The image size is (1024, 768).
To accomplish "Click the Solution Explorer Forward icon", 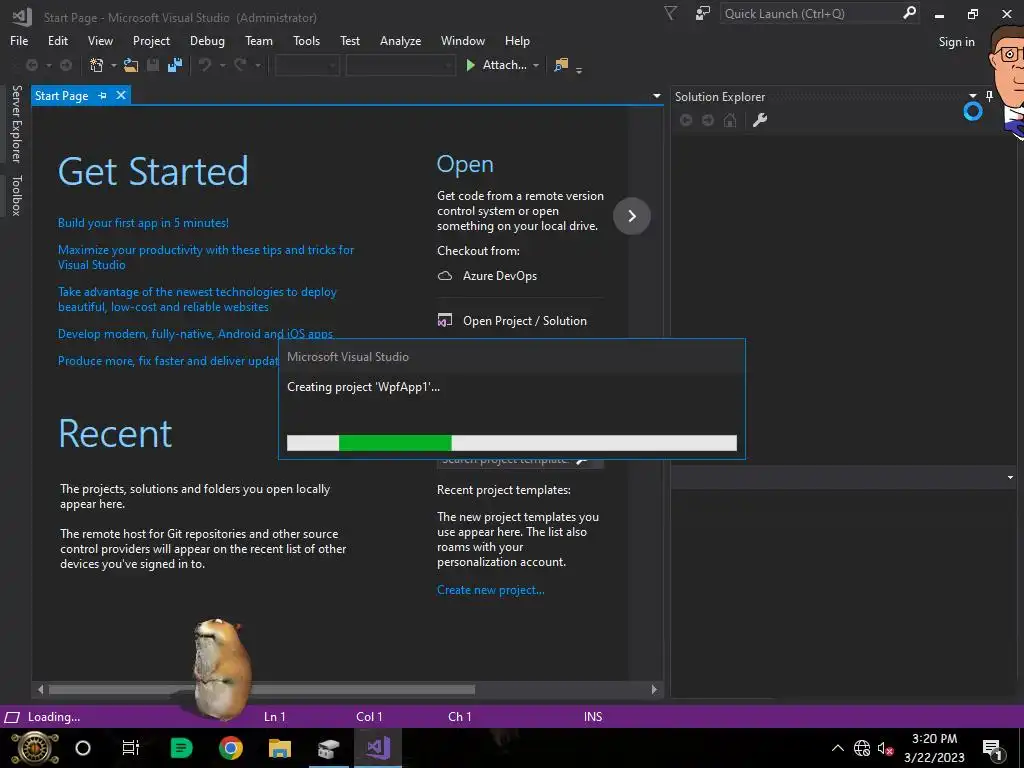I will tap(708, 120).
